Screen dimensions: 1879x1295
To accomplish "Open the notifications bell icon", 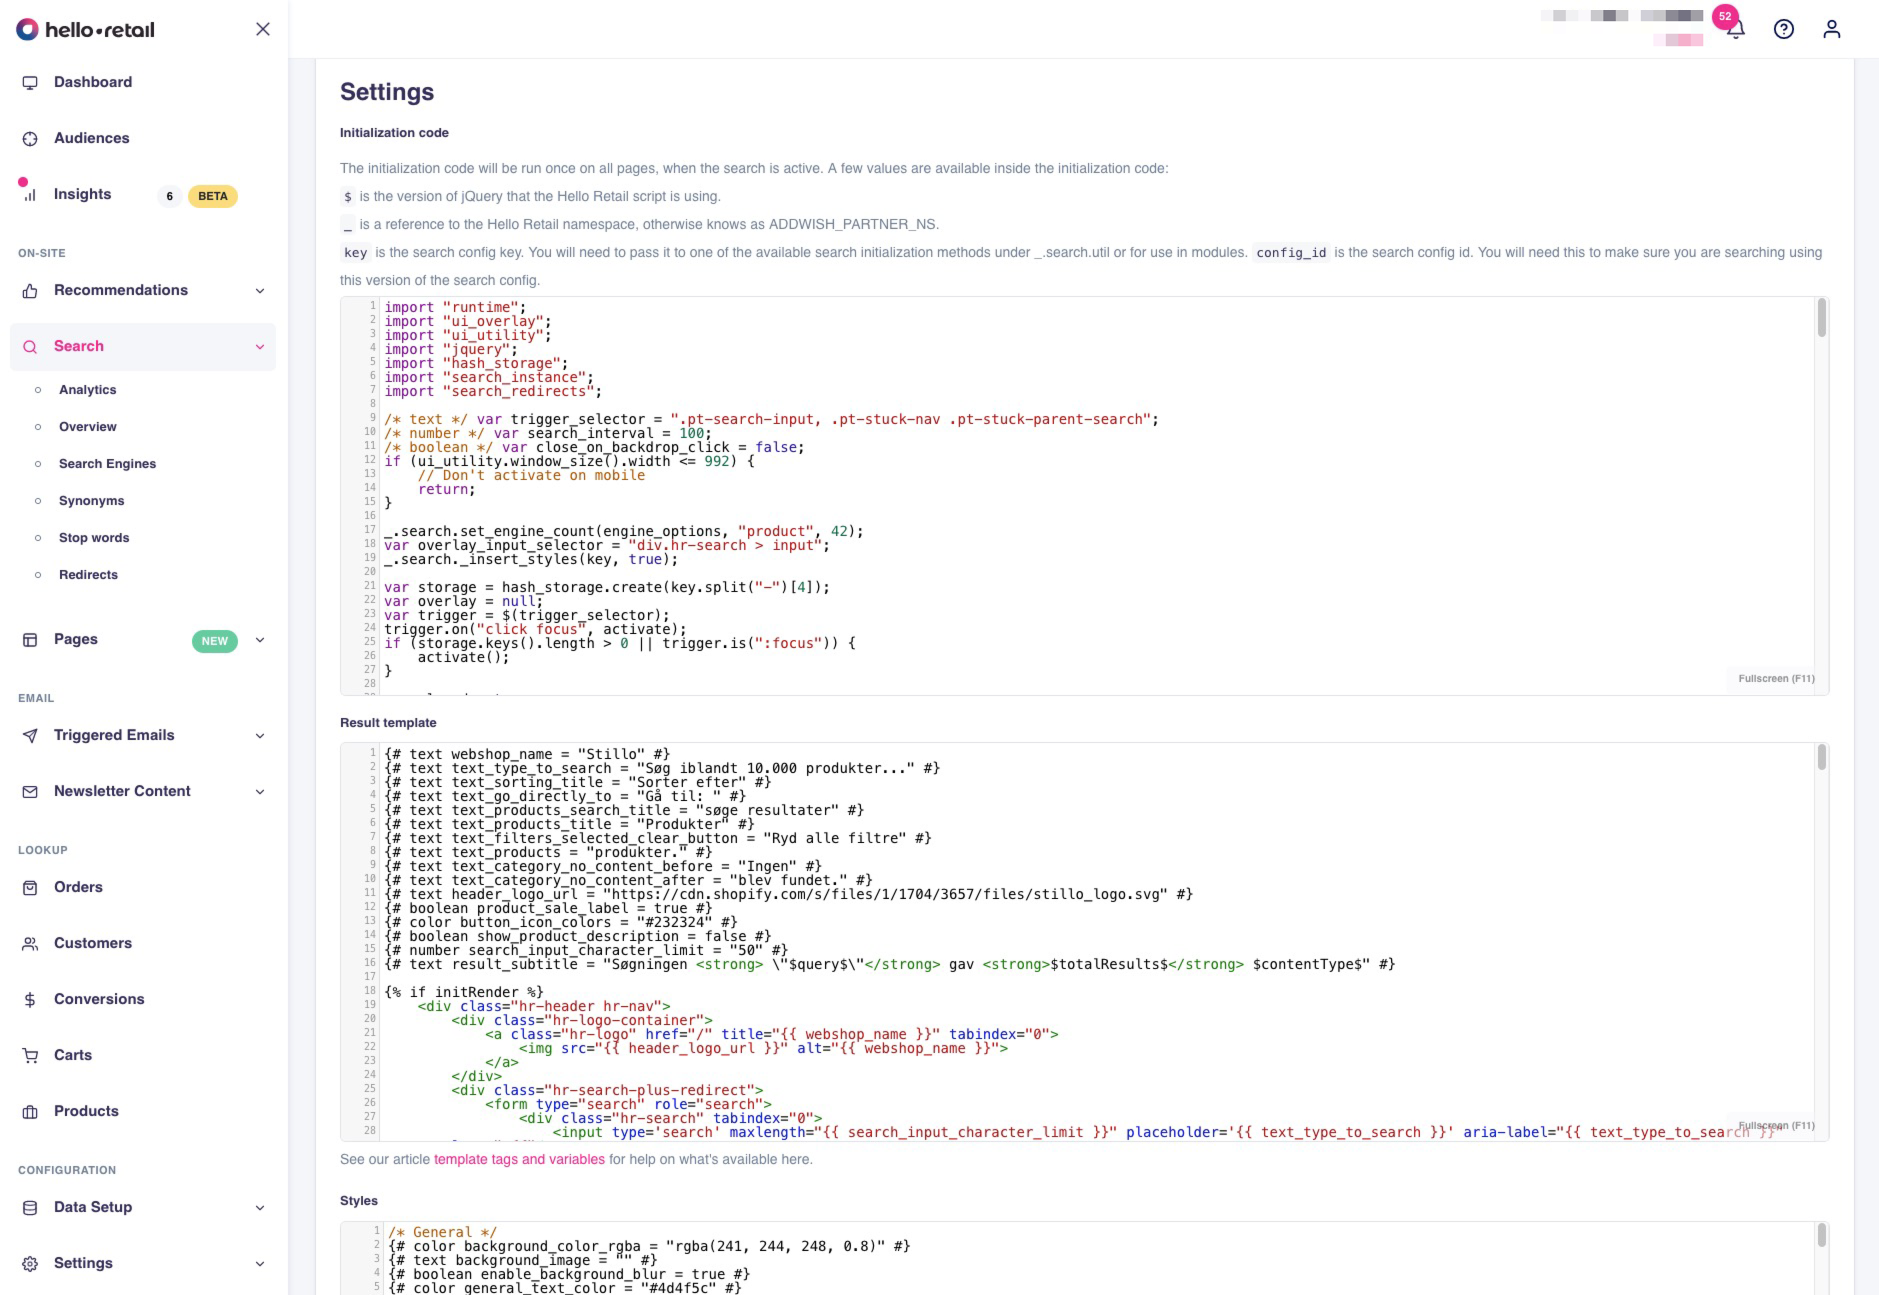I will (1736, 29).
